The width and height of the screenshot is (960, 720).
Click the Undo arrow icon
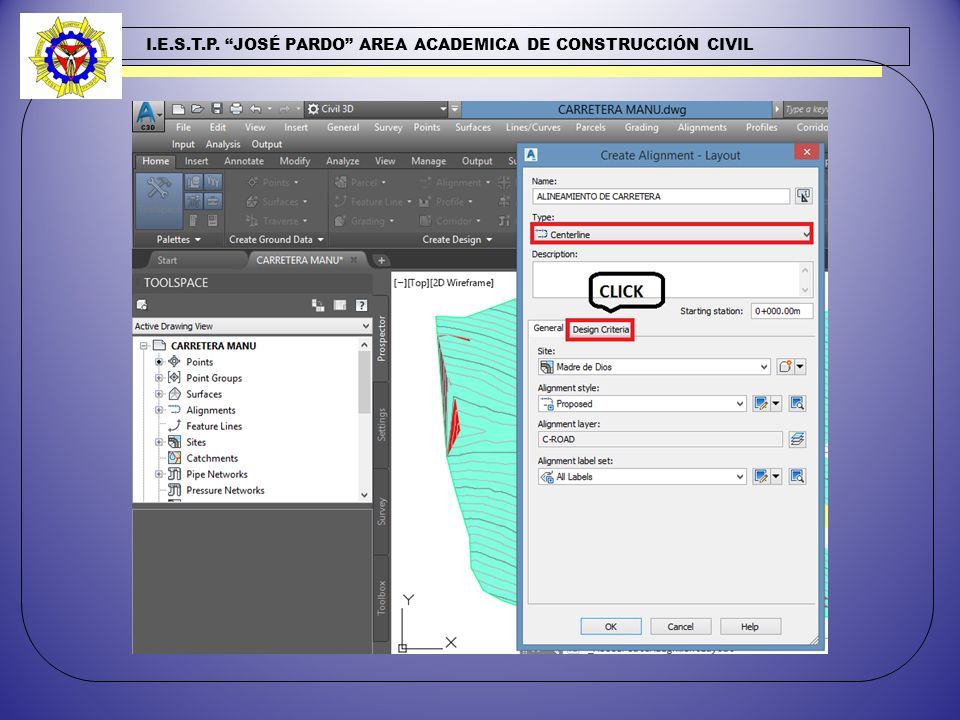coord(256,109)
